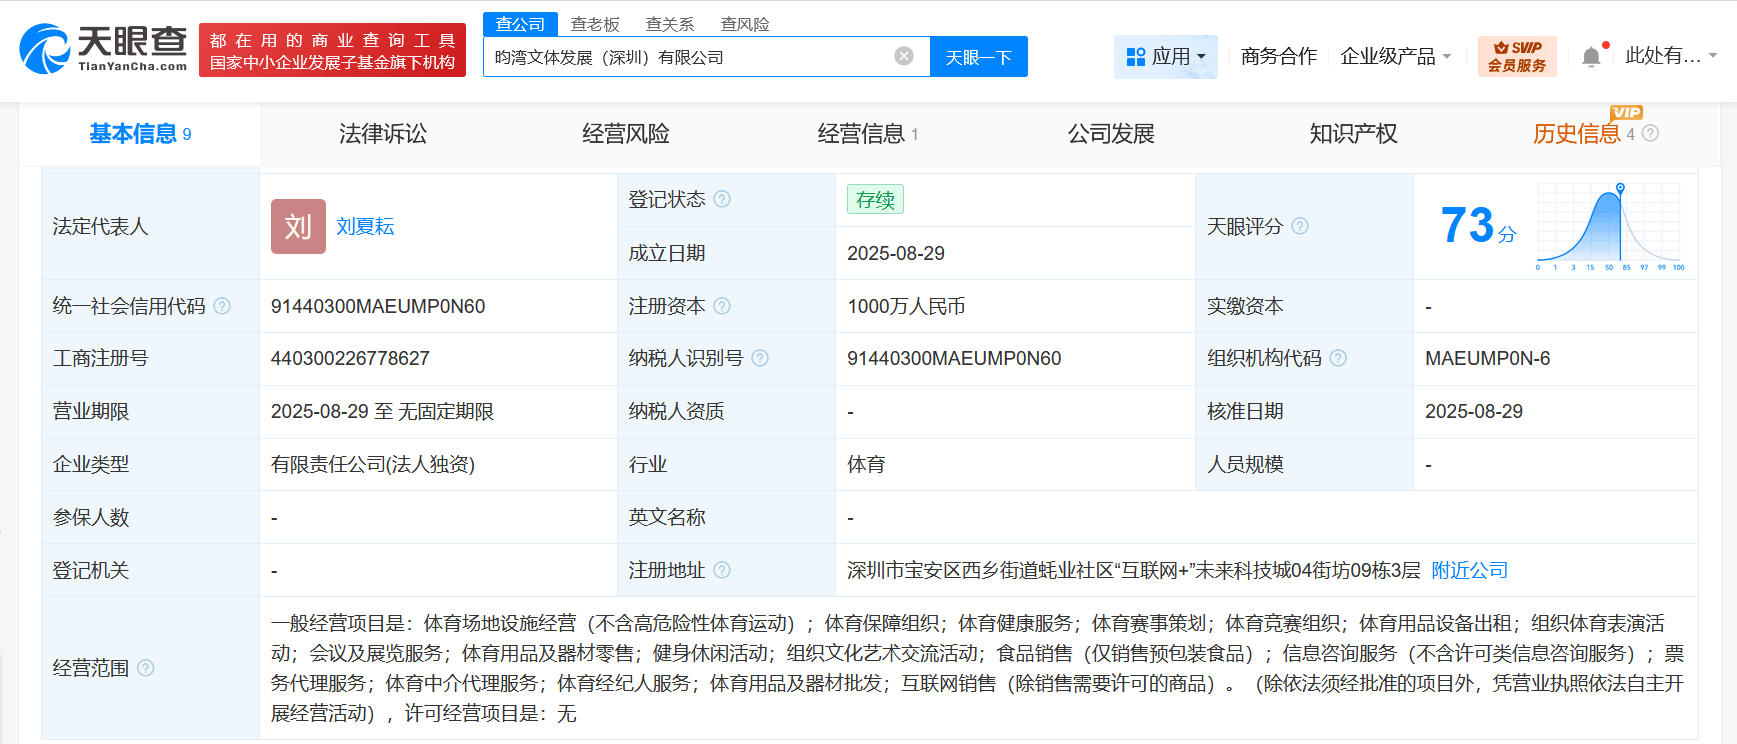This screenshot has height=744, width=1737.
Task: Open the 经营风险 tab
Action: pos(626,134)
